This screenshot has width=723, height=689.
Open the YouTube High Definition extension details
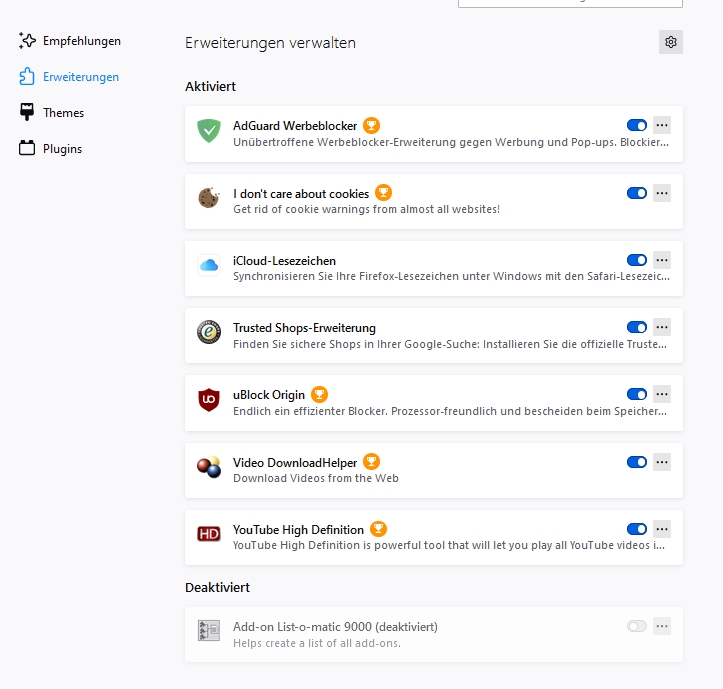[x=299, y=529]
